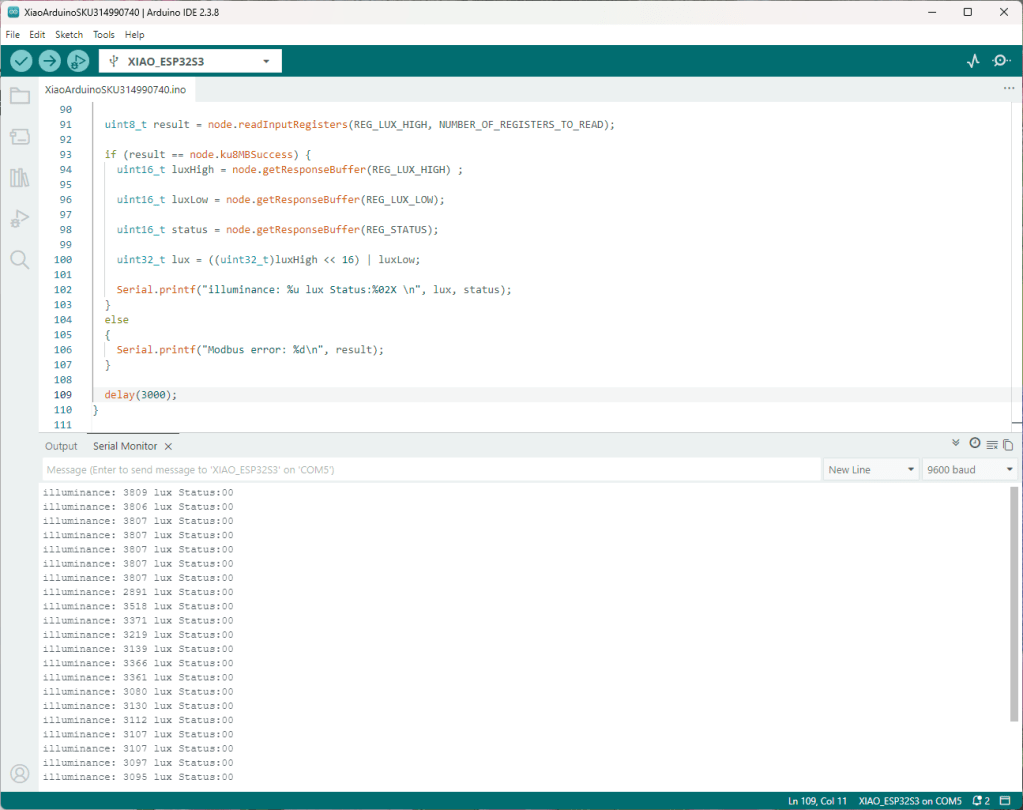Click the Verify sketch checkmark button
Image resolution: width=1023 pixels, height=810 pixels.
(x=21, y=61)
